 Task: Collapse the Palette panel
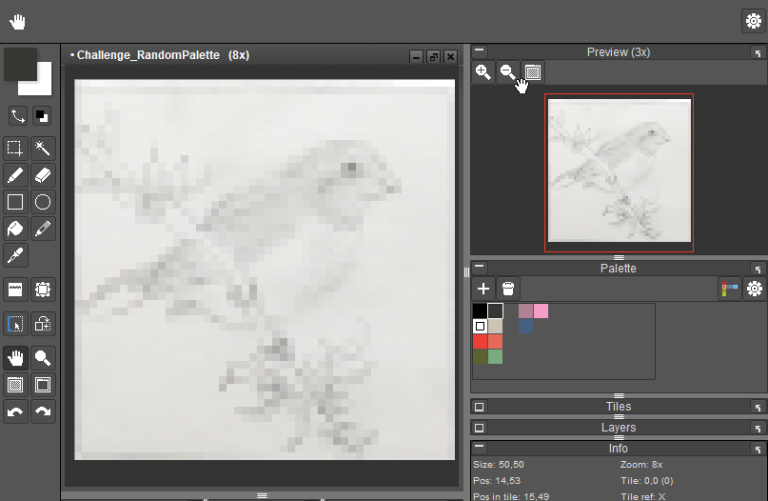(x=479, y=268)
